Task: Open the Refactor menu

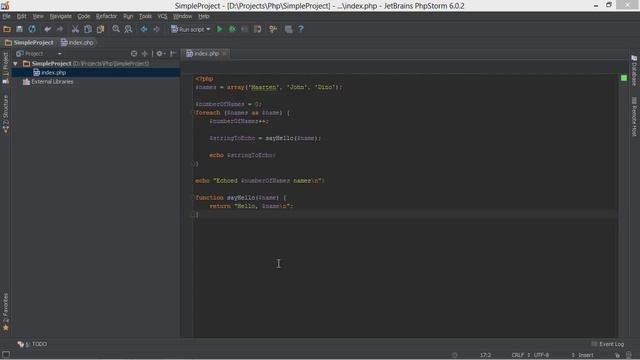Action: 107,16
